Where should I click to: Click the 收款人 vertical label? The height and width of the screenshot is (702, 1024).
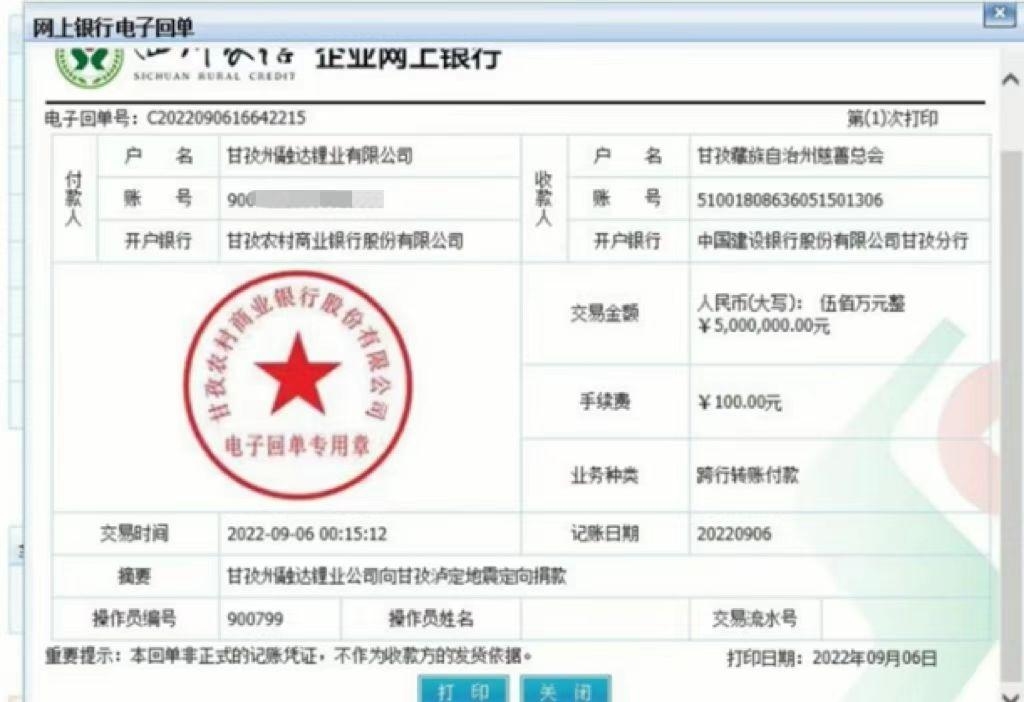pyautogui.click(x=543, y=199)
